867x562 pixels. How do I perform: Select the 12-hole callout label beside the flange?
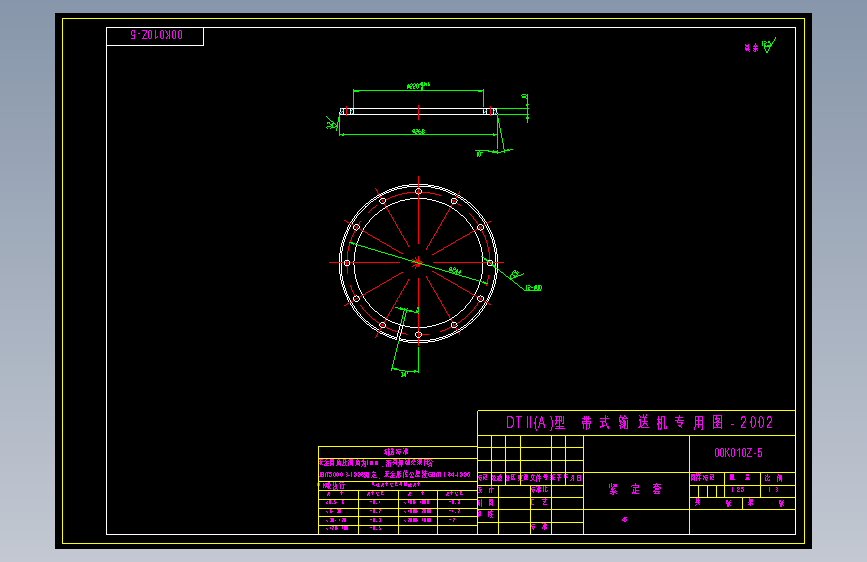534,288
